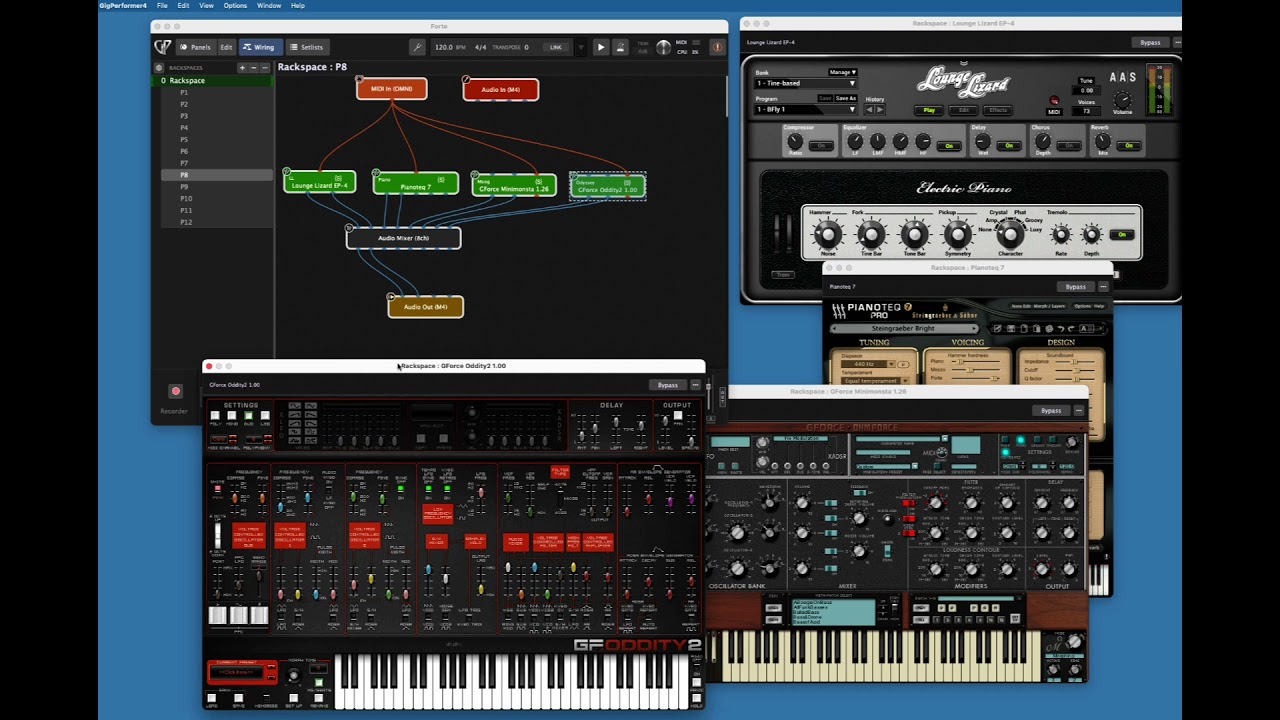This screenshot has width=1280, height=720.
Task: Select the Audio Out (M4) block
Action: 426,307
